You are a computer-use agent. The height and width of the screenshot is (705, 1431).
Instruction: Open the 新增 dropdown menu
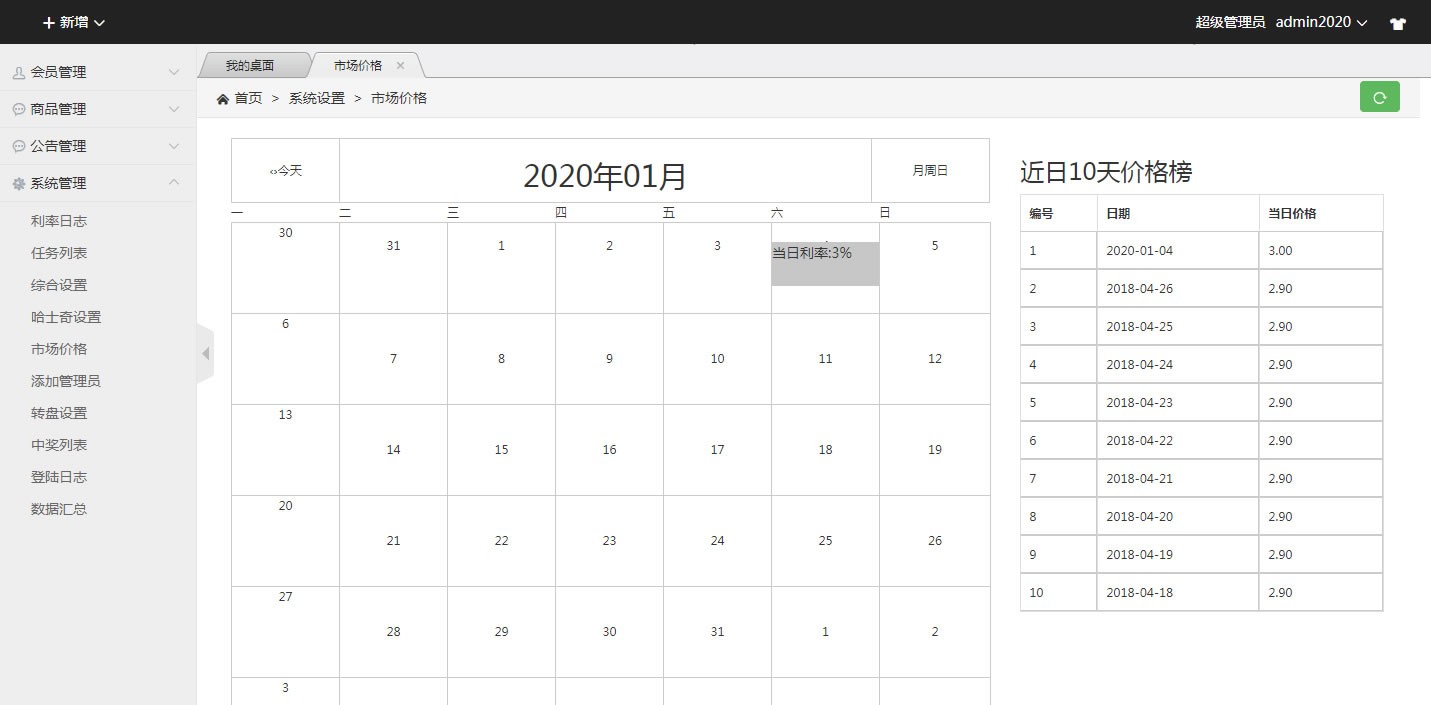(x=74, y=22)
